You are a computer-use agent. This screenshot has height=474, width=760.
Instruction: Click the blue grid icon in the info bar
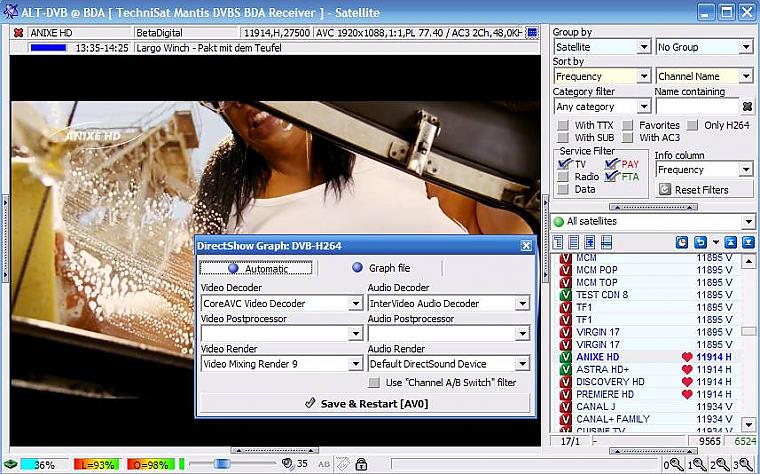[532, 33]
